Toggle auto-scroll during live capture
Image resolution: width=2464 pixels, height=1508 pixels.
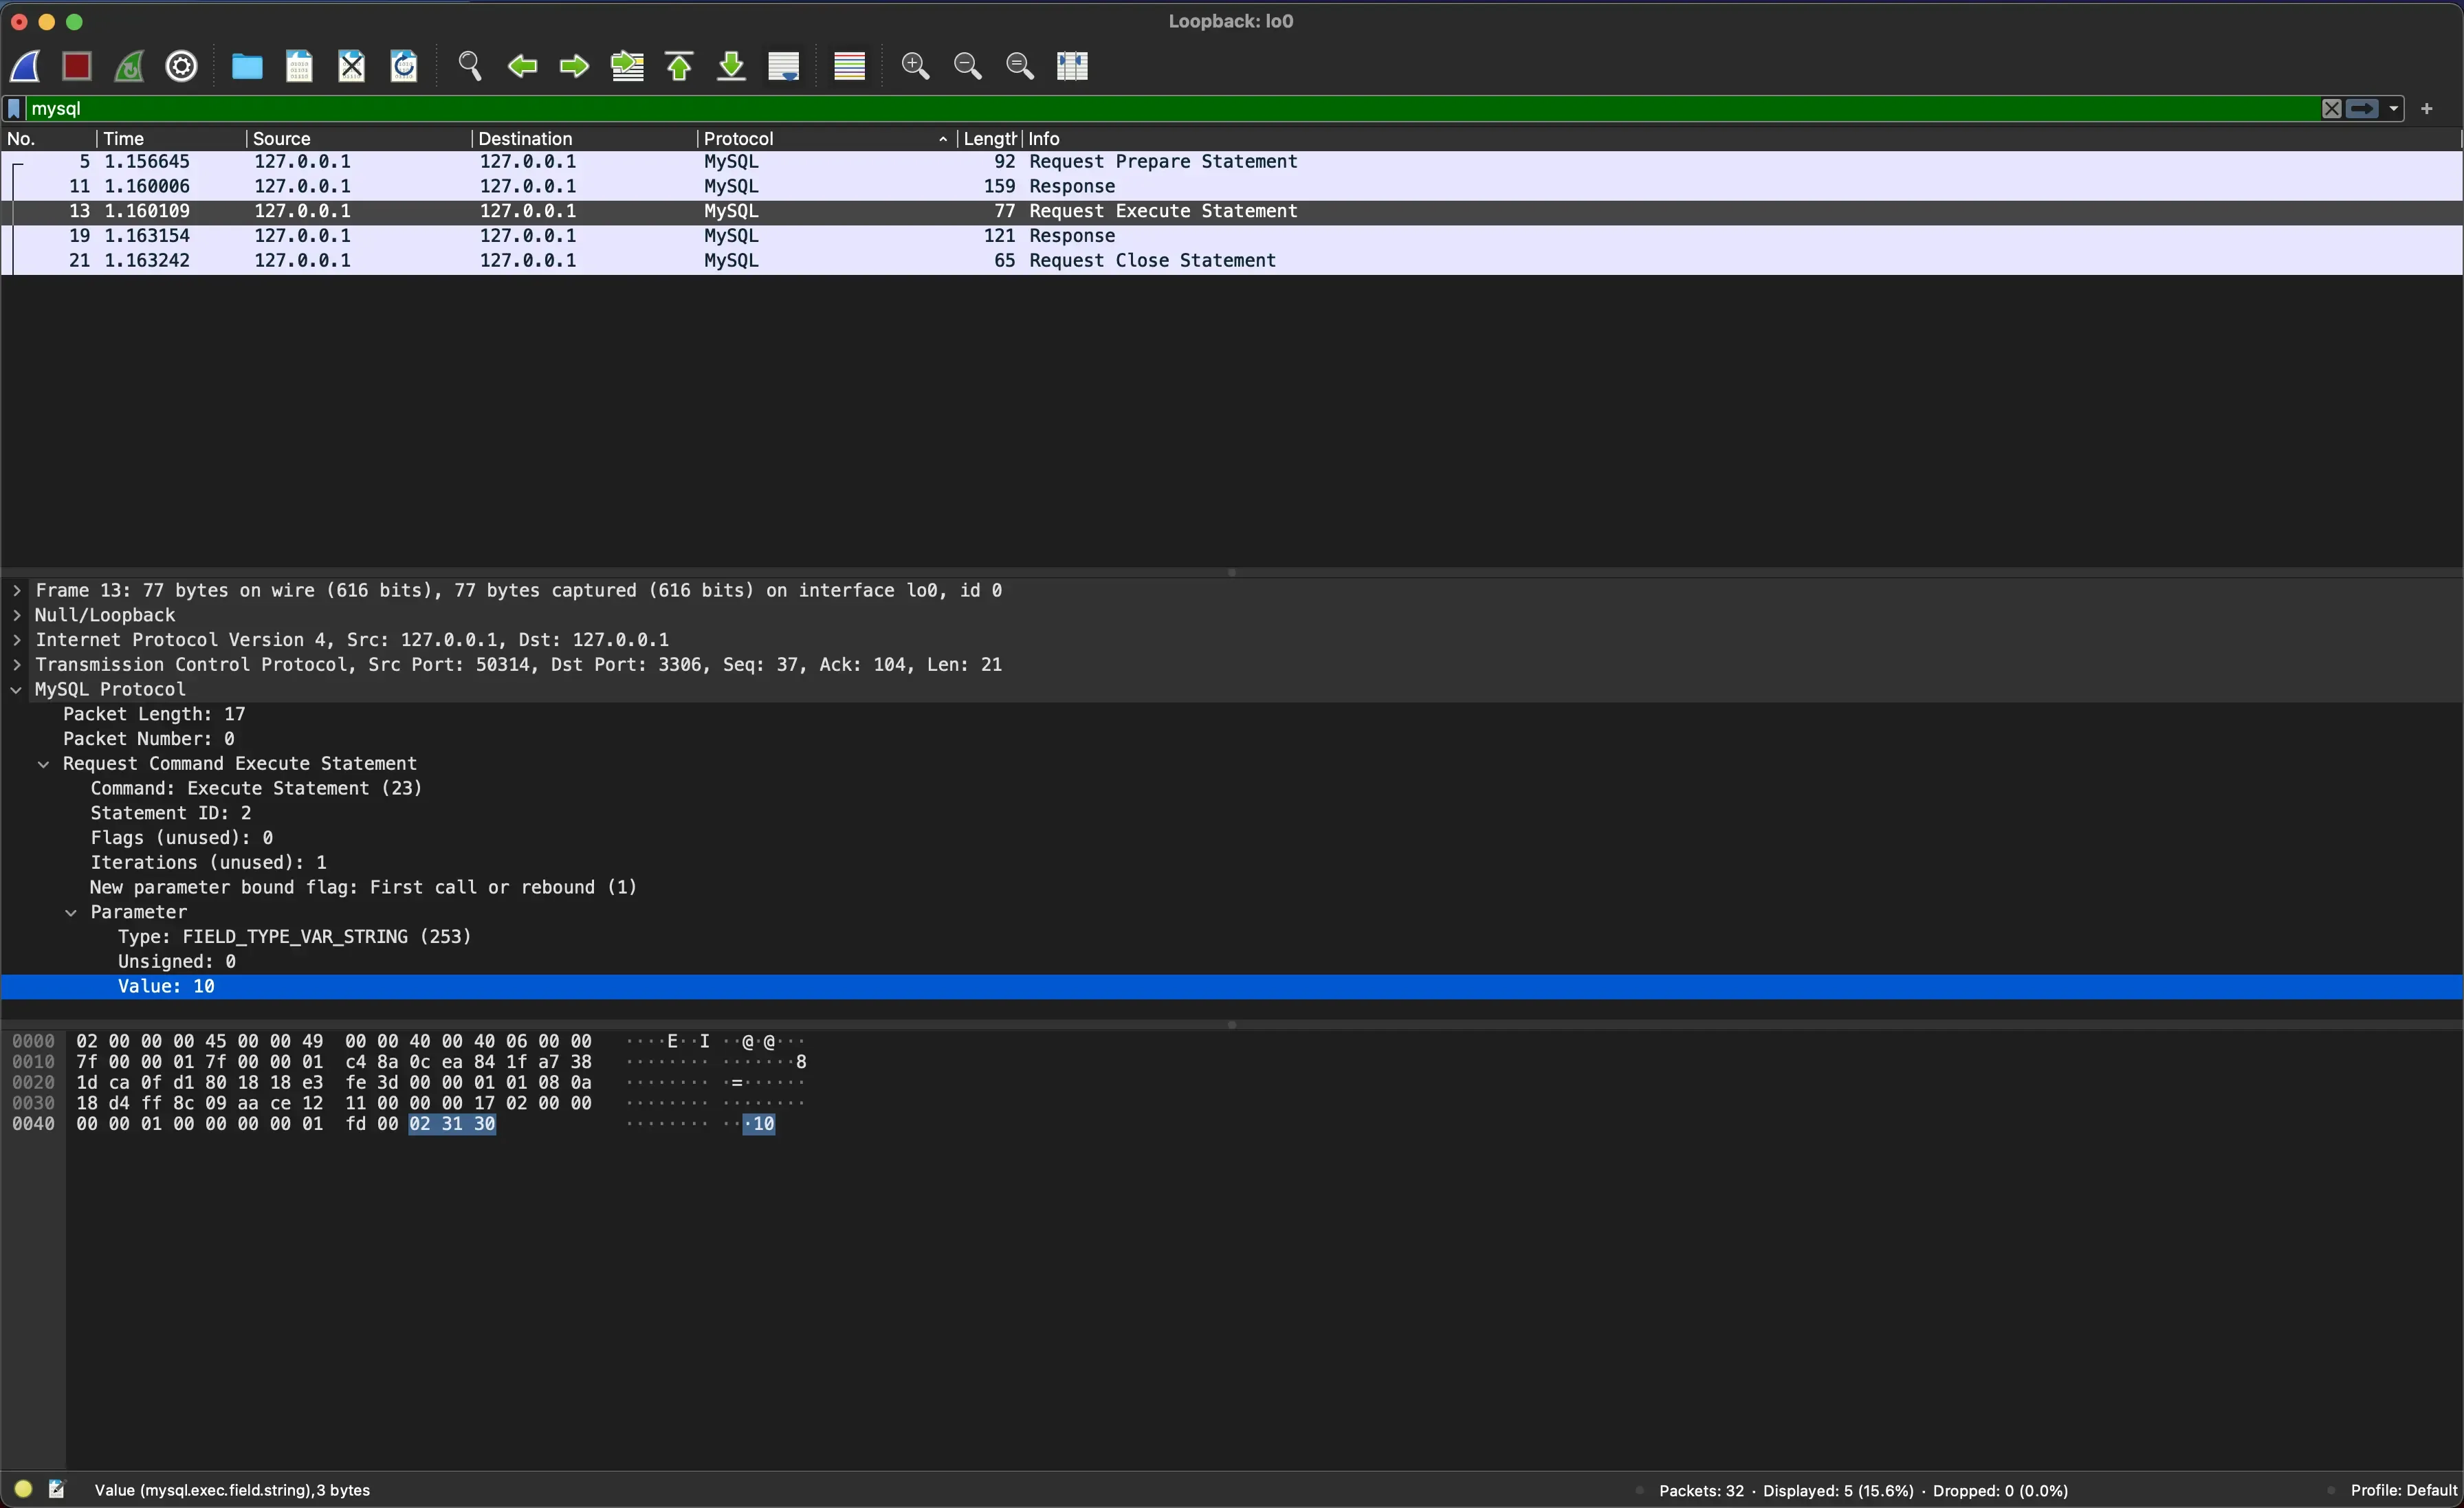(x=784, y=66)
